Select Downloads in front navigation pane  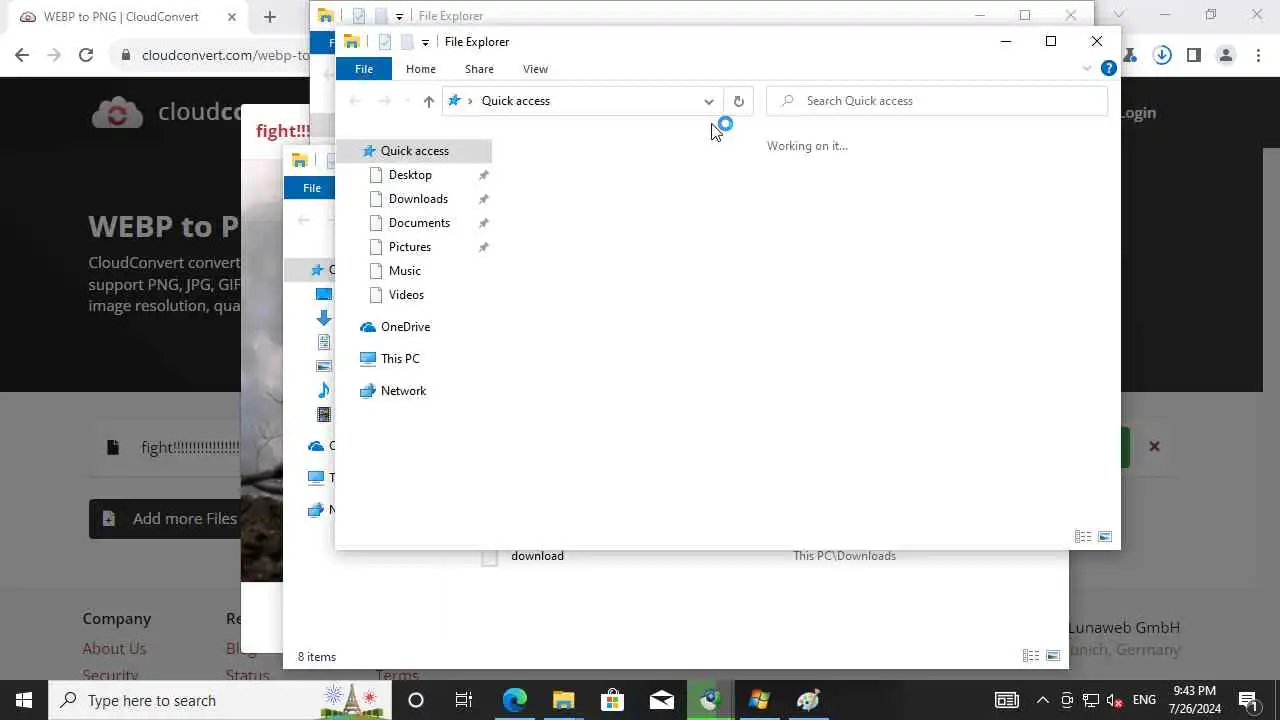tap(418, 199)
